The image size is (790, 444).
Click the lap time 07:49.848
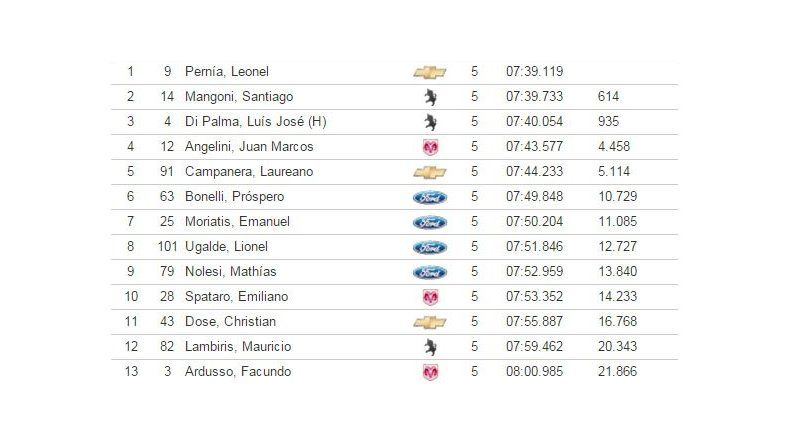[534, 197]
